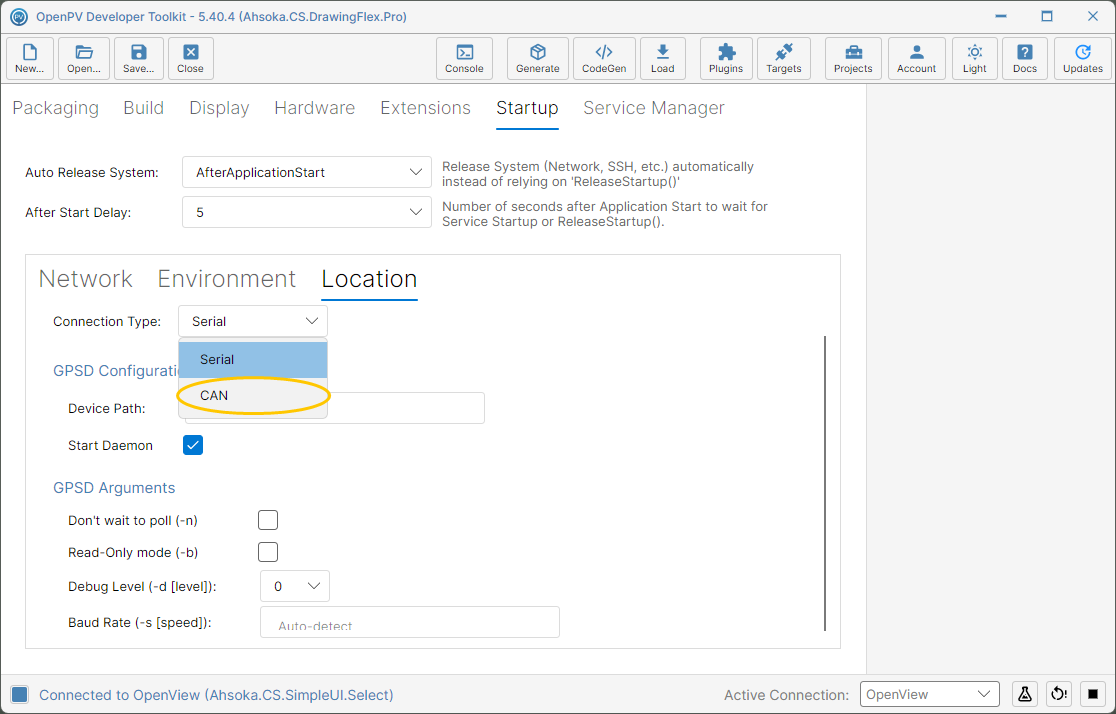Open the Debug Level dropdown

pos(295,586)
